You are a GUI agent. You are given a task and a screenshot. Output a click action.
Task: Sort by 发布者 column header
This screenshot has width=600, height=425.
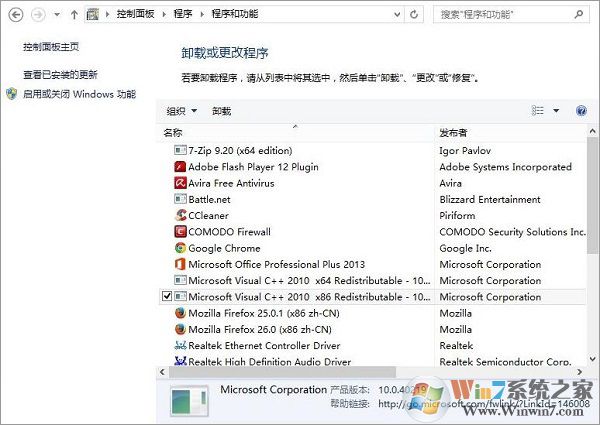510,133
